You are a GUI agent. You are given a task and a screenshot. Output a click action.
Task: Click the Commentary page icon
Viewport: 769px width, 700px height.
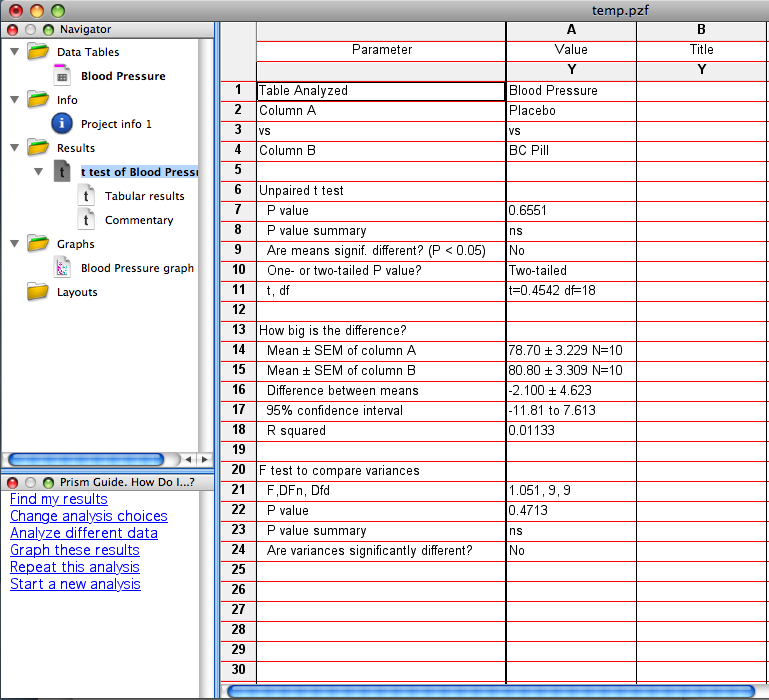[87, 219]
